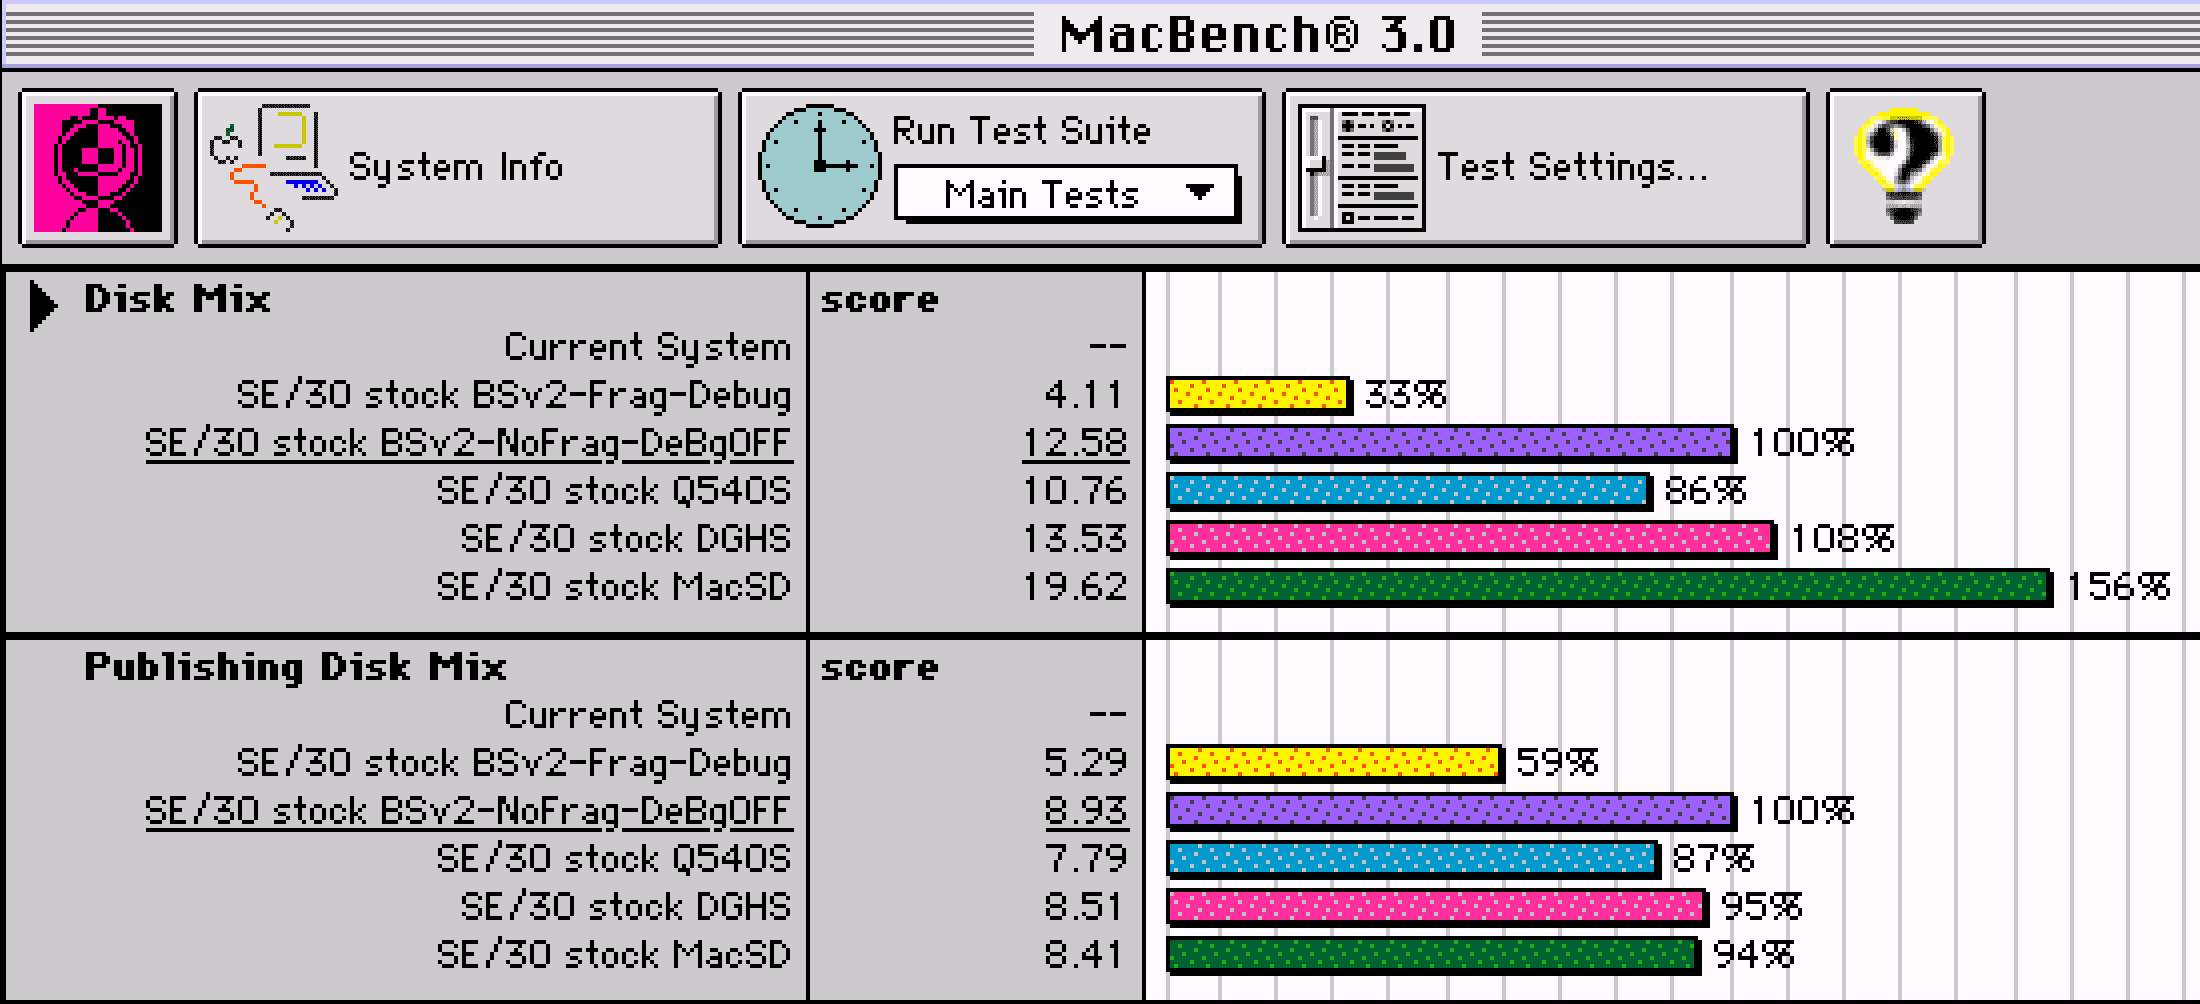The height and width of the screenshot is (1004, 2200).
Task: Click the 5.29 score value
Action: point(1086,763)
